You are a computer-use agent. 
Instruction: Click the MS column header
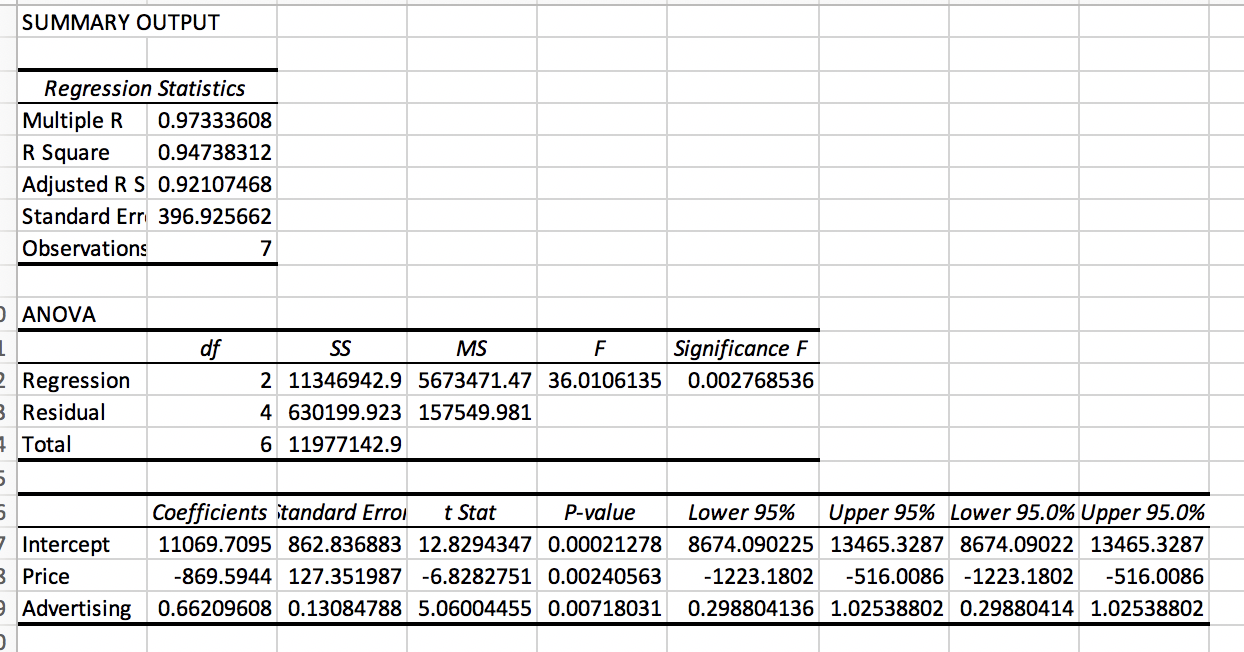click(472, 348)
